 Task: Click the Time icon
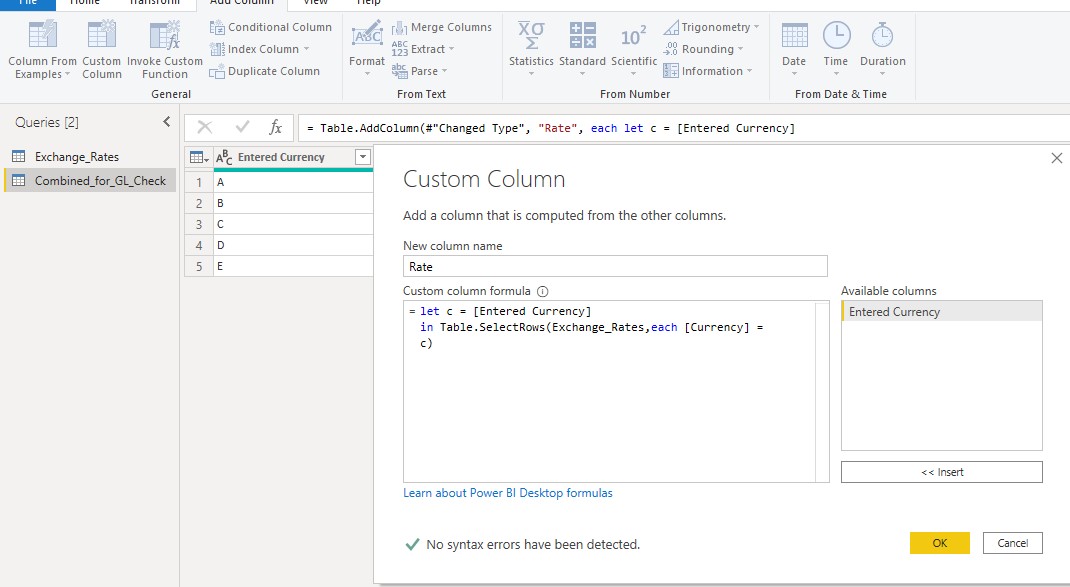pos(836,35)
